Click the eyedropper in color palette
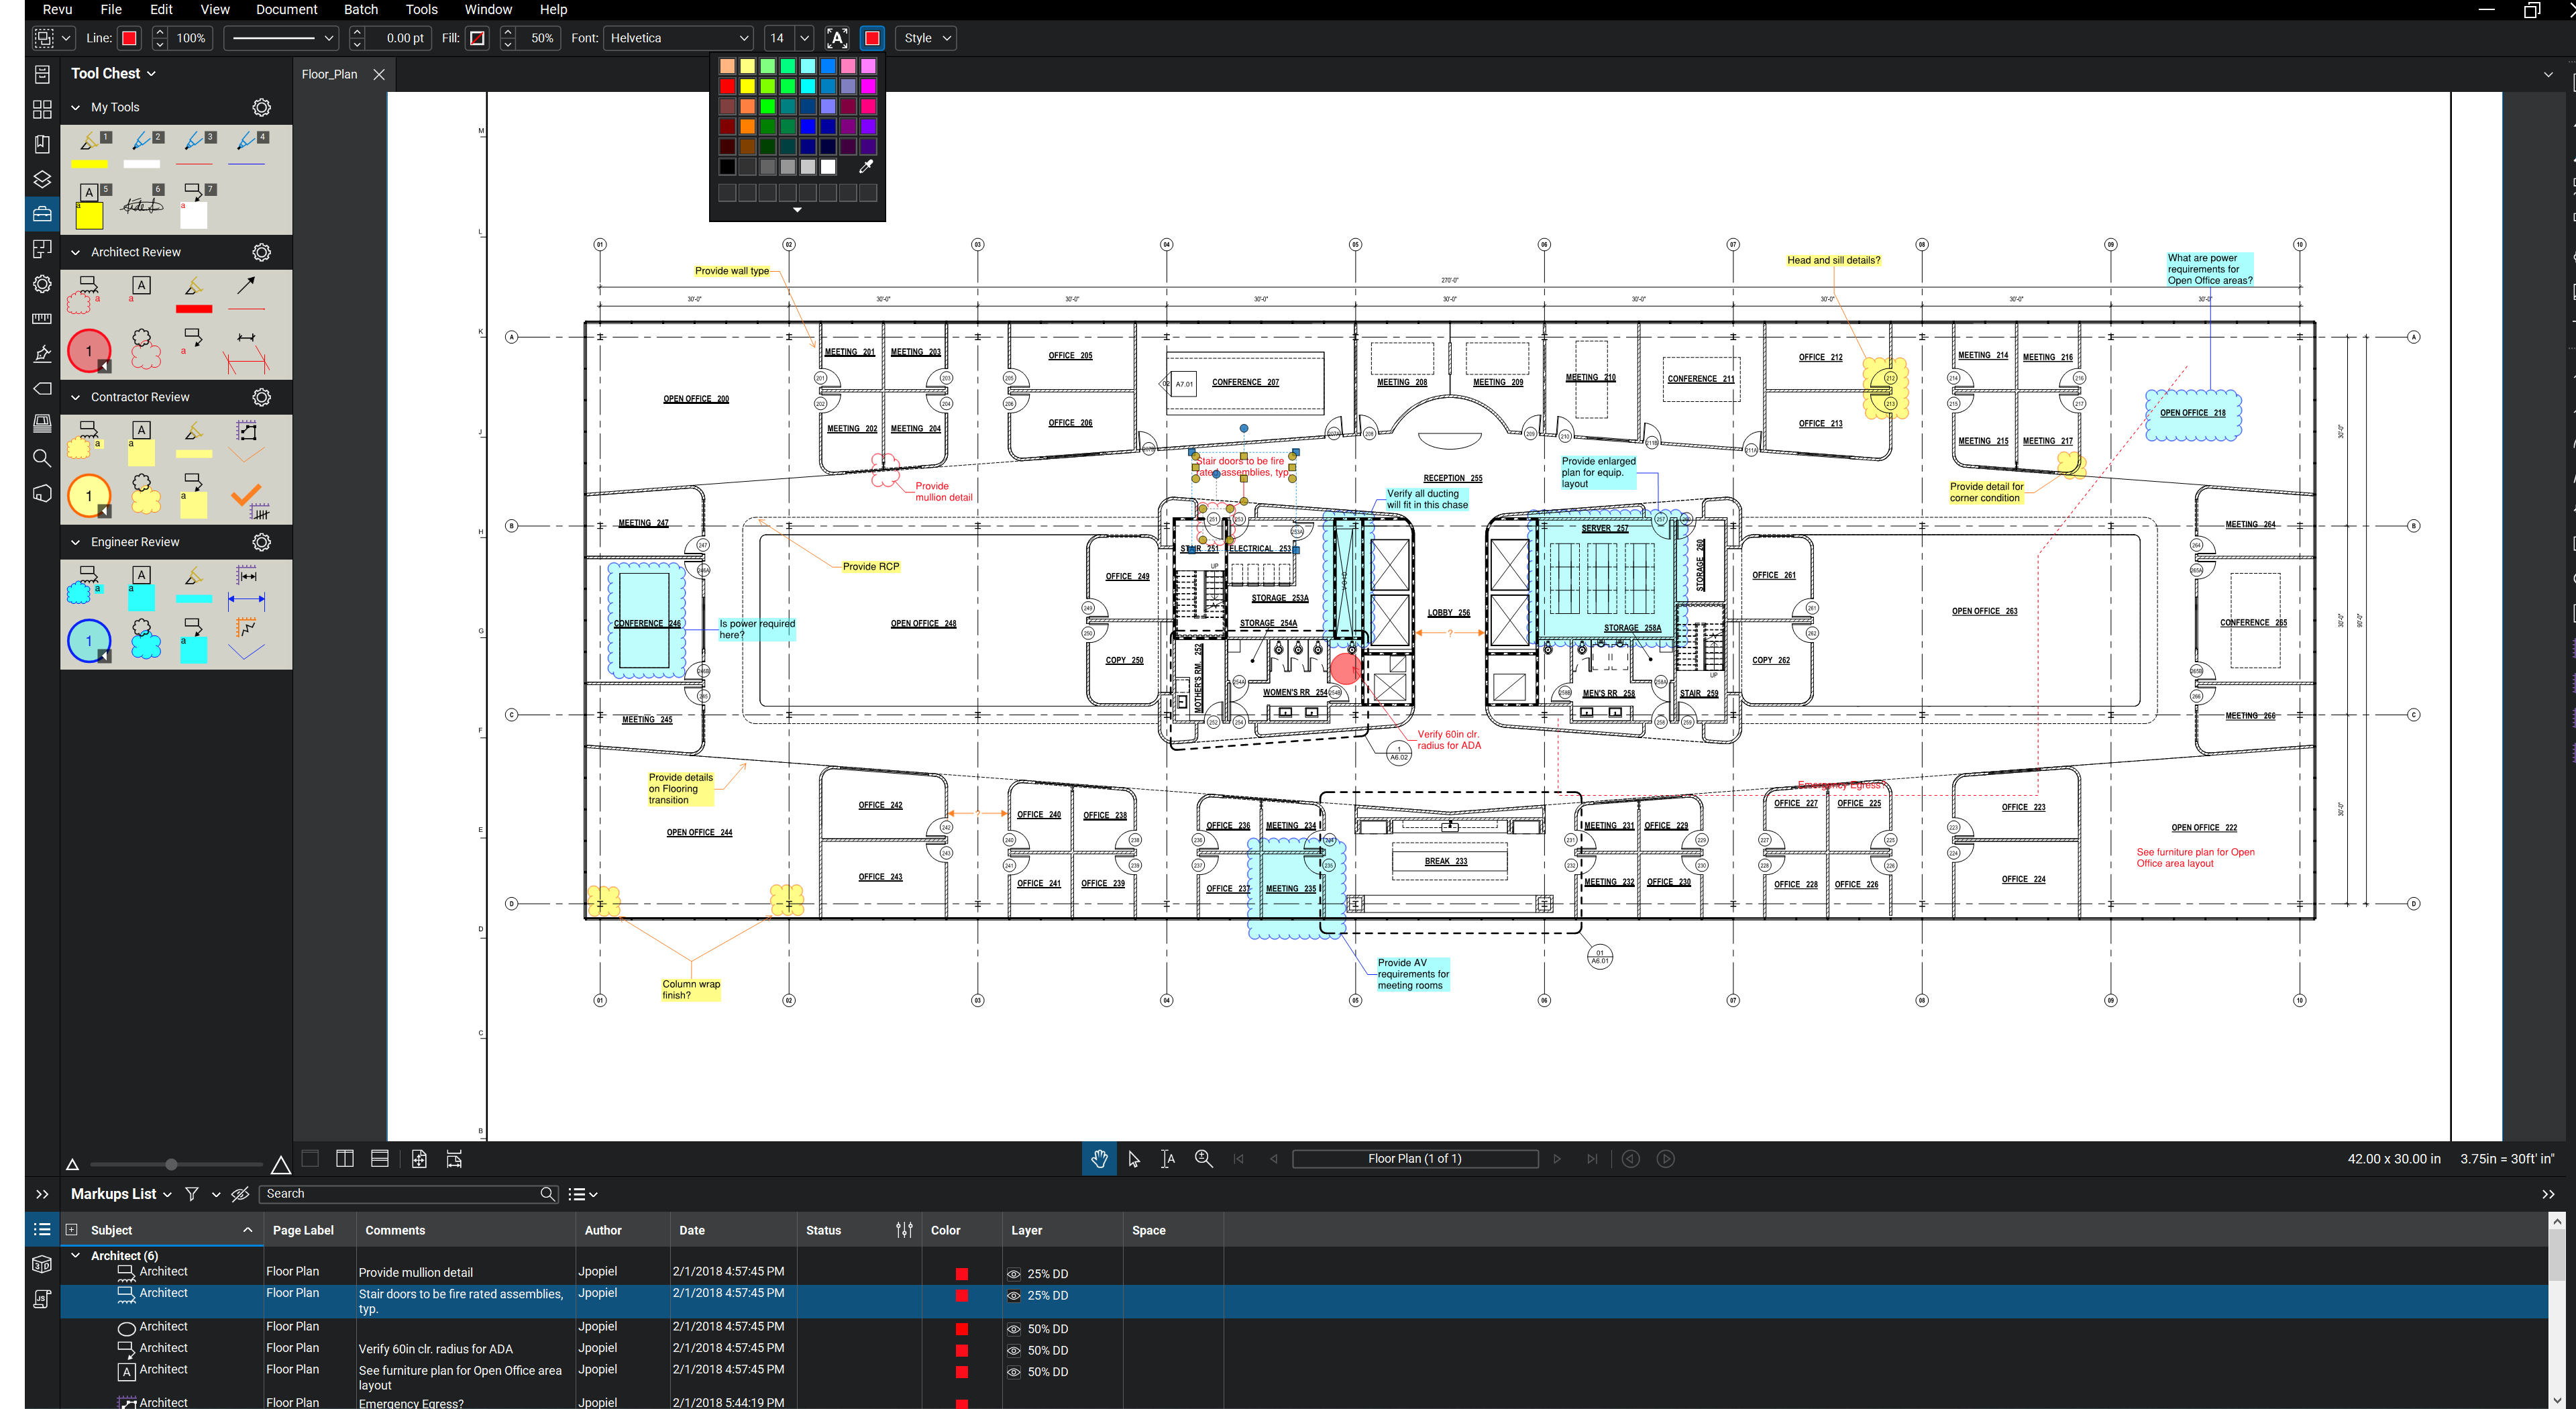Image resolution: width=2576 pixels, height=1409 pixels. (866, 167)
